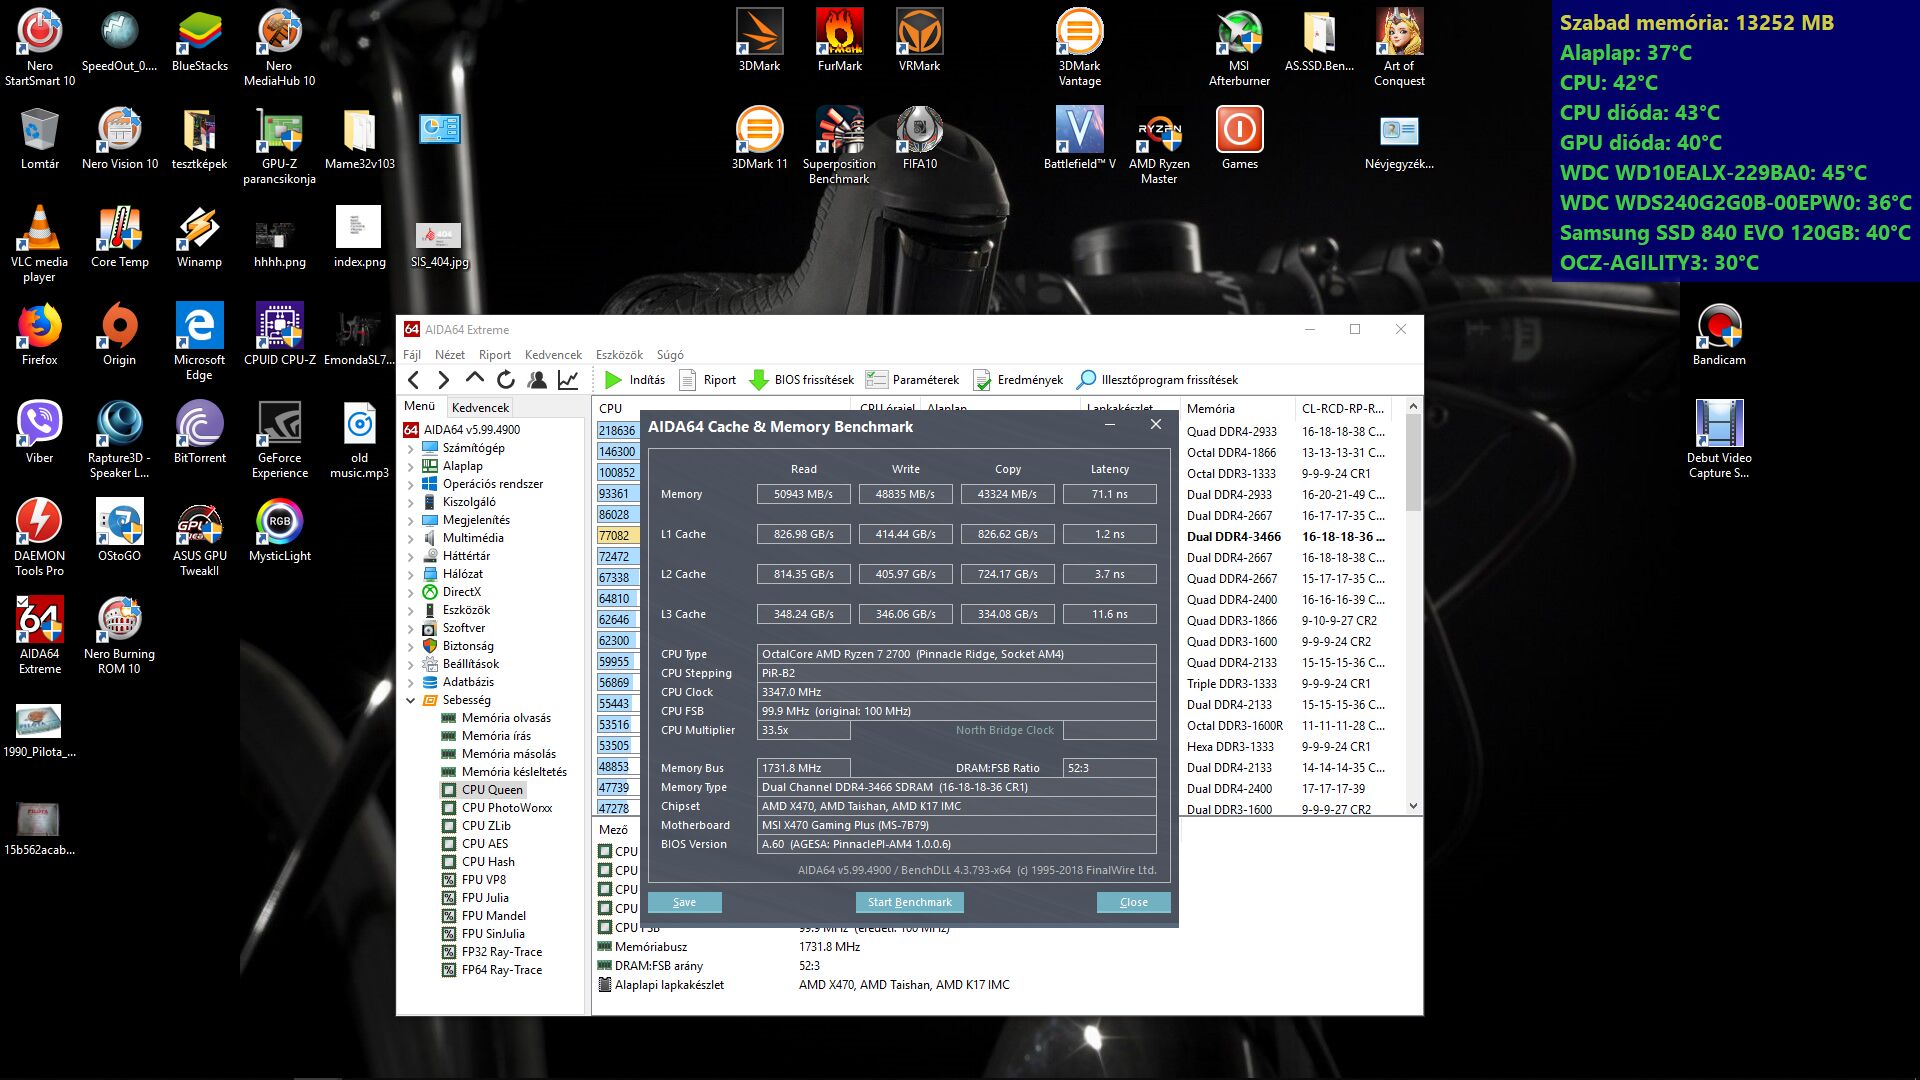Viewport: 1920px width, 1080px height.
Task: Open VLC media player desktop icon
Action: pyautogui.click(x=39, y=244)
